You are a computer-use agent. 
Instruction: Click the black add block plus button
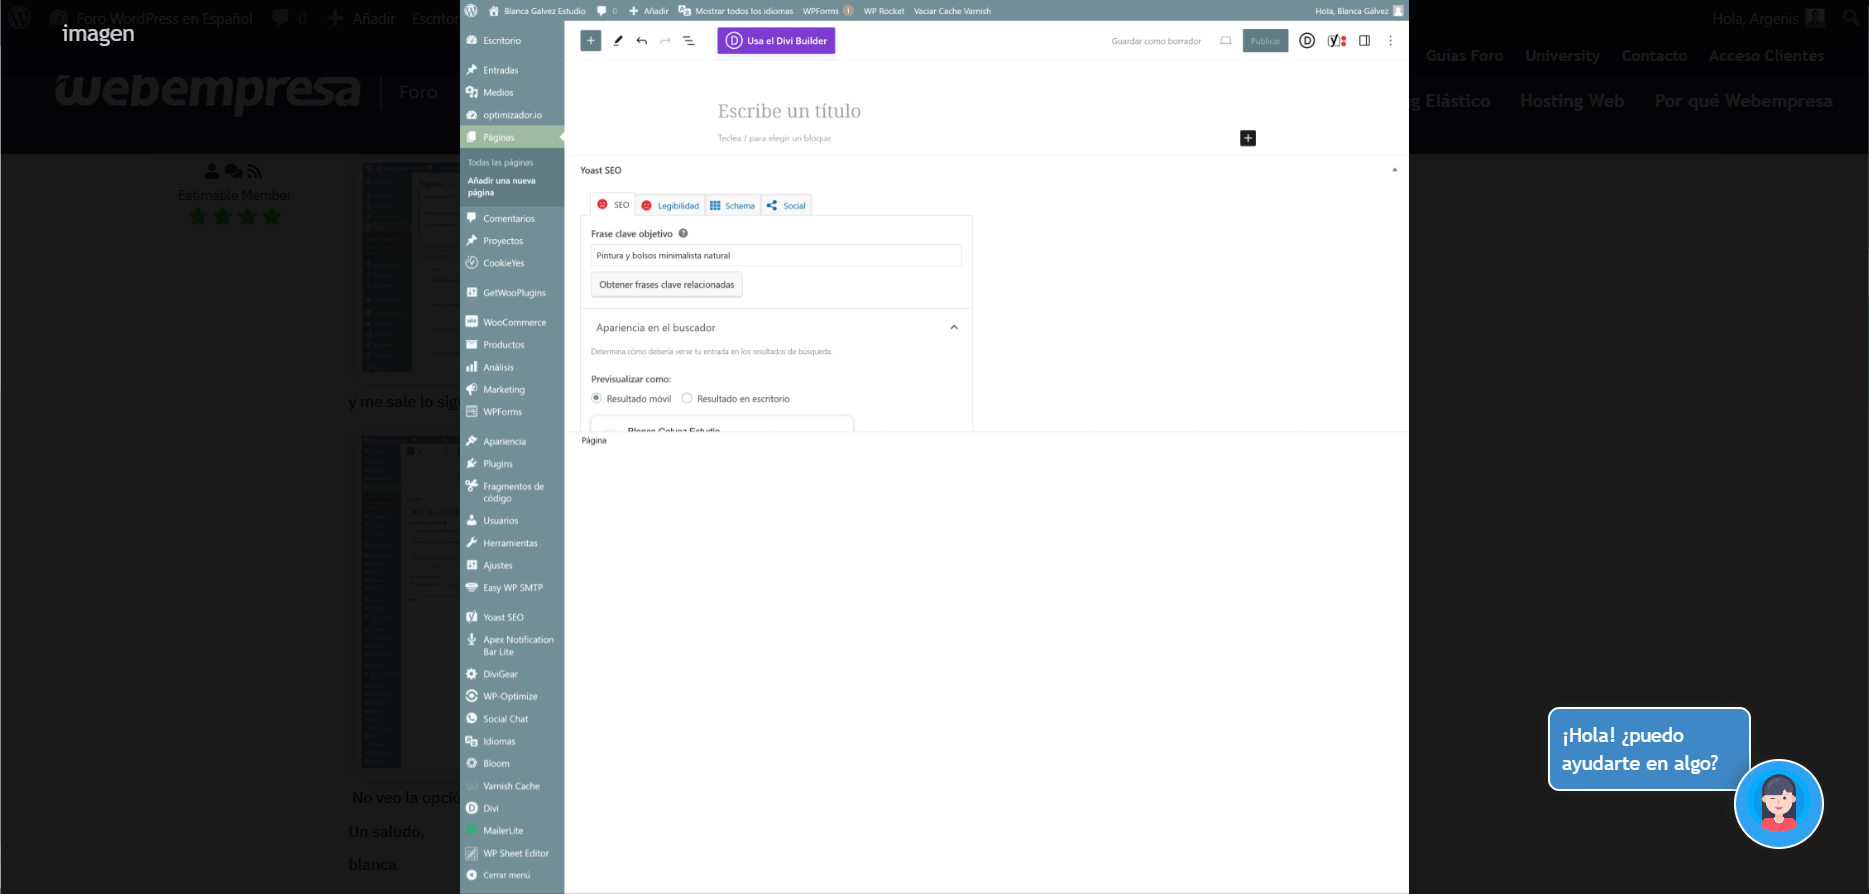coord(1248,138)
